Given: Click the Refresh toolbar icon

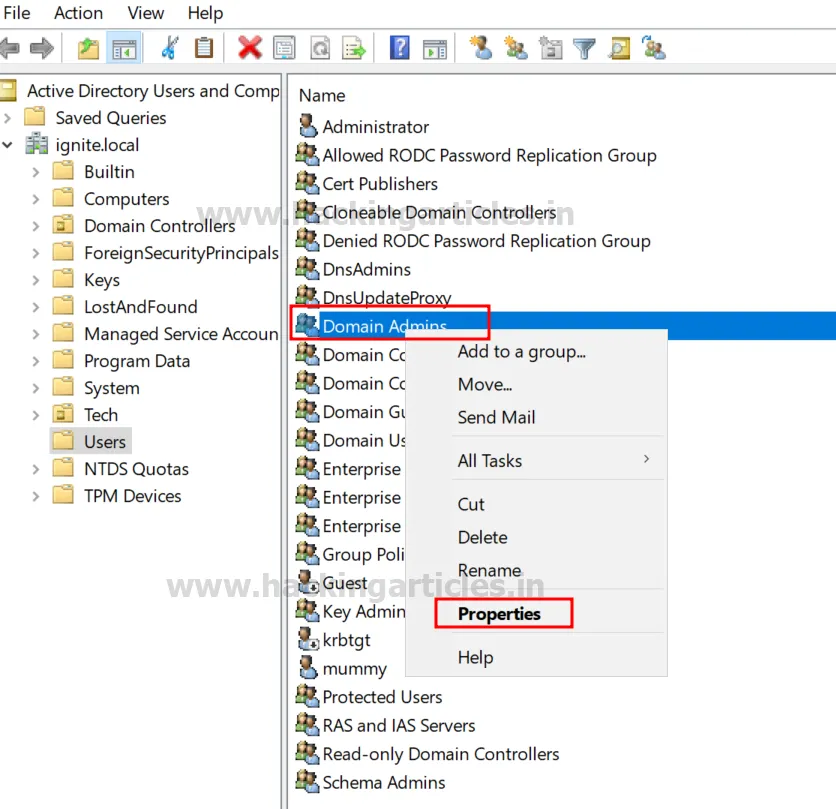Looking at the screenshot, I should tap(319, 47).
